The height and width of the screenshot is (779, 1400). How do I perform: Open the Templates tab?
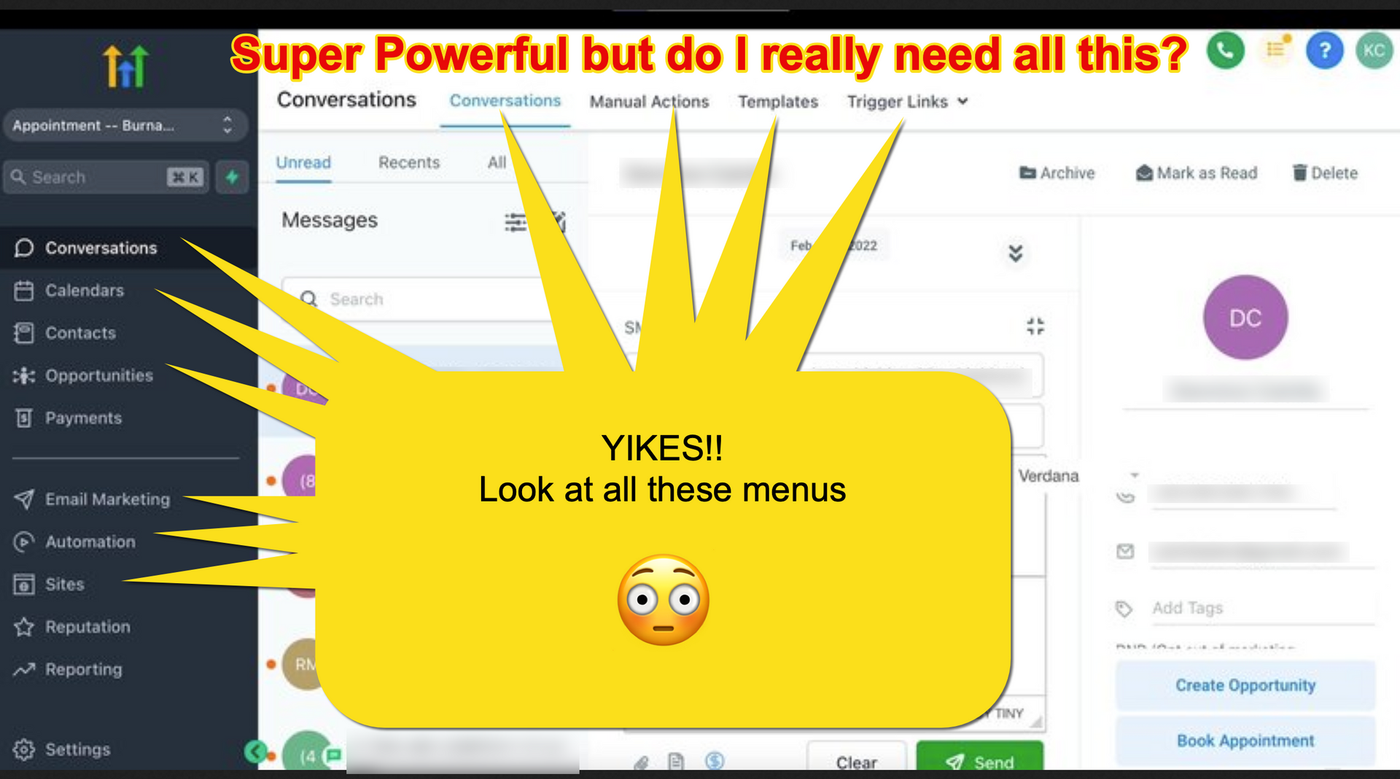pyautogui.click(x=778, y=101)
